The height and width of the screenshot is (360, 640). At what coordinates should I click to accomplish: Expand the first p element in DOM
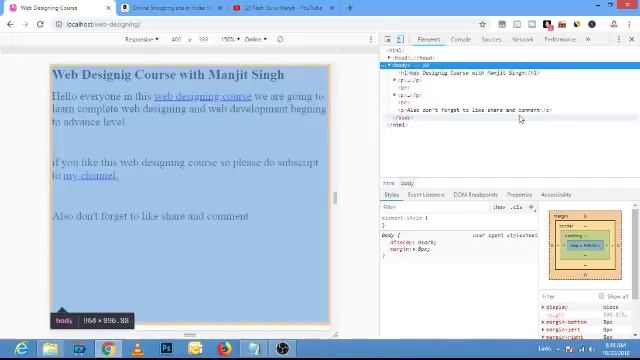click(394, 80)
